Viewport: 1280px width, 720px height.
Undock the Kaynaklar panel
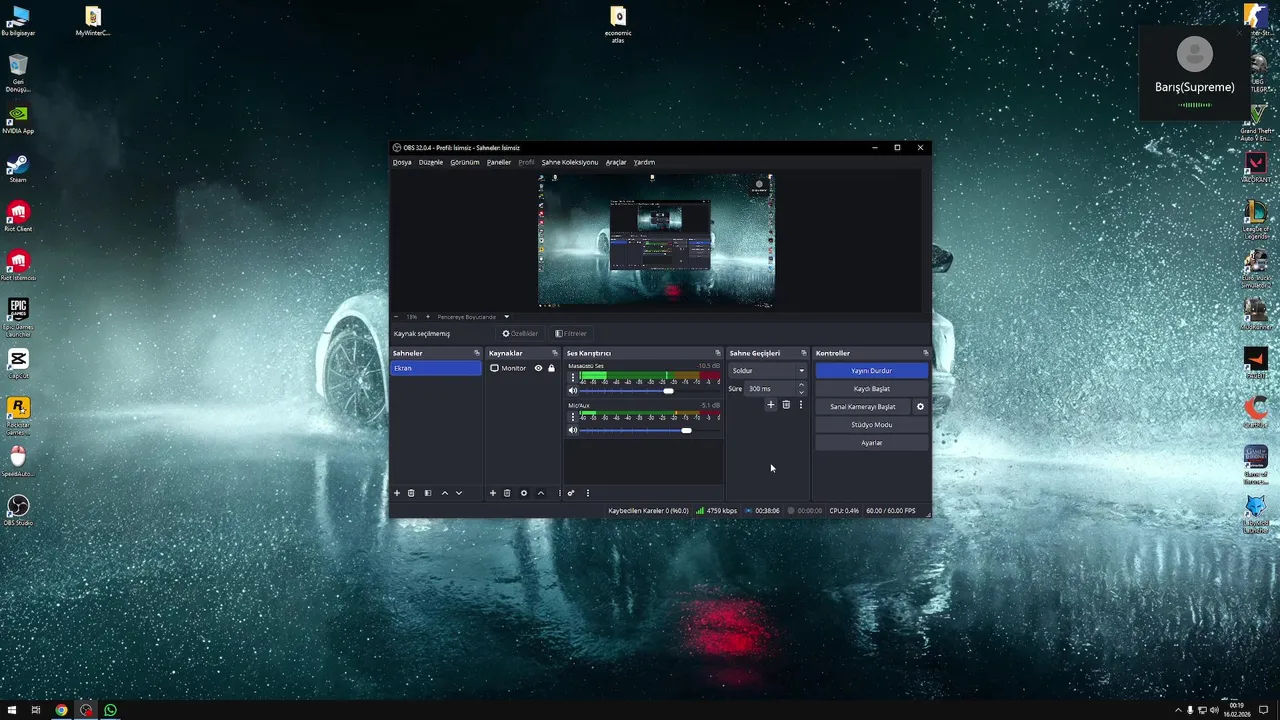point(555,353)
